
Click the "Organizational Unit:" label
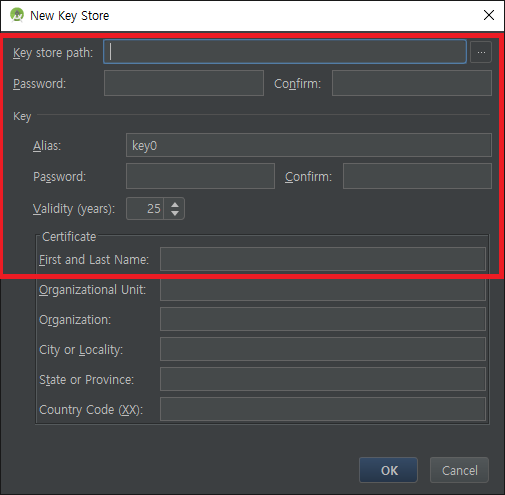92,290
